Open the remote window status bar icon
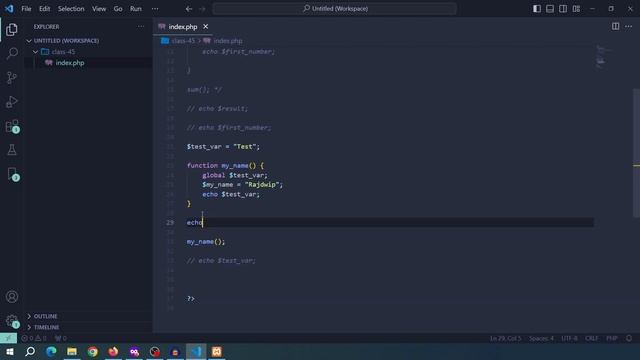Viewport: 640px width, 360px height. 8,338
